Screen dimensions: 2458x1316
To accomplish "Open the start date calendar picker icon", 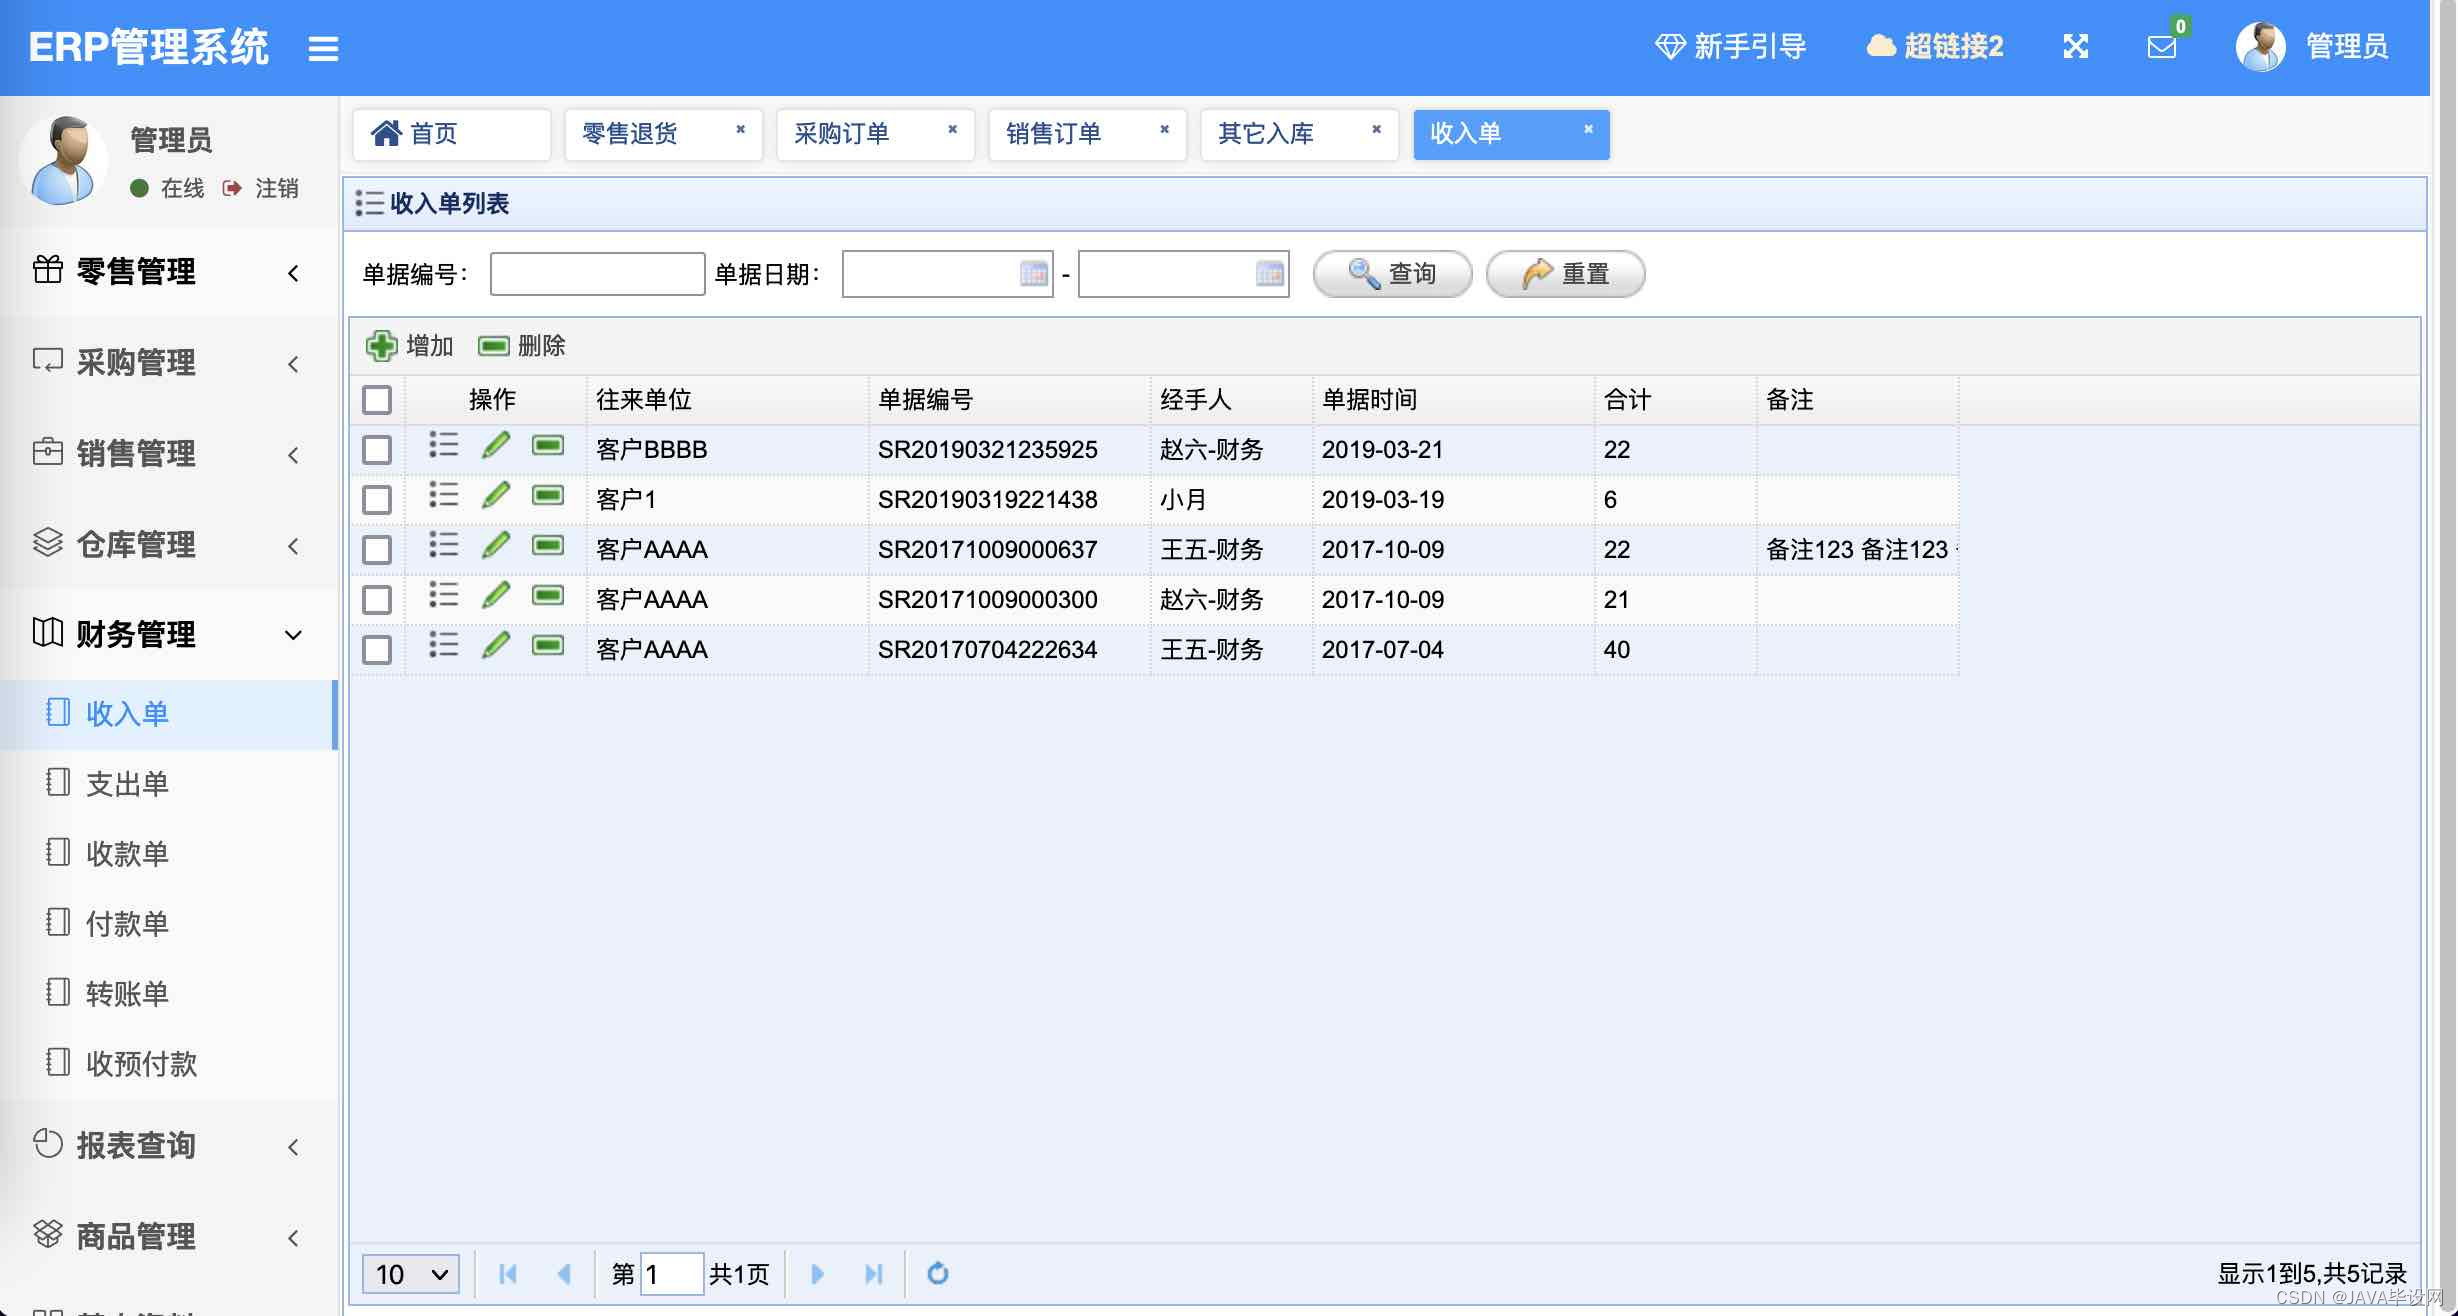I will pos(1033,274).
